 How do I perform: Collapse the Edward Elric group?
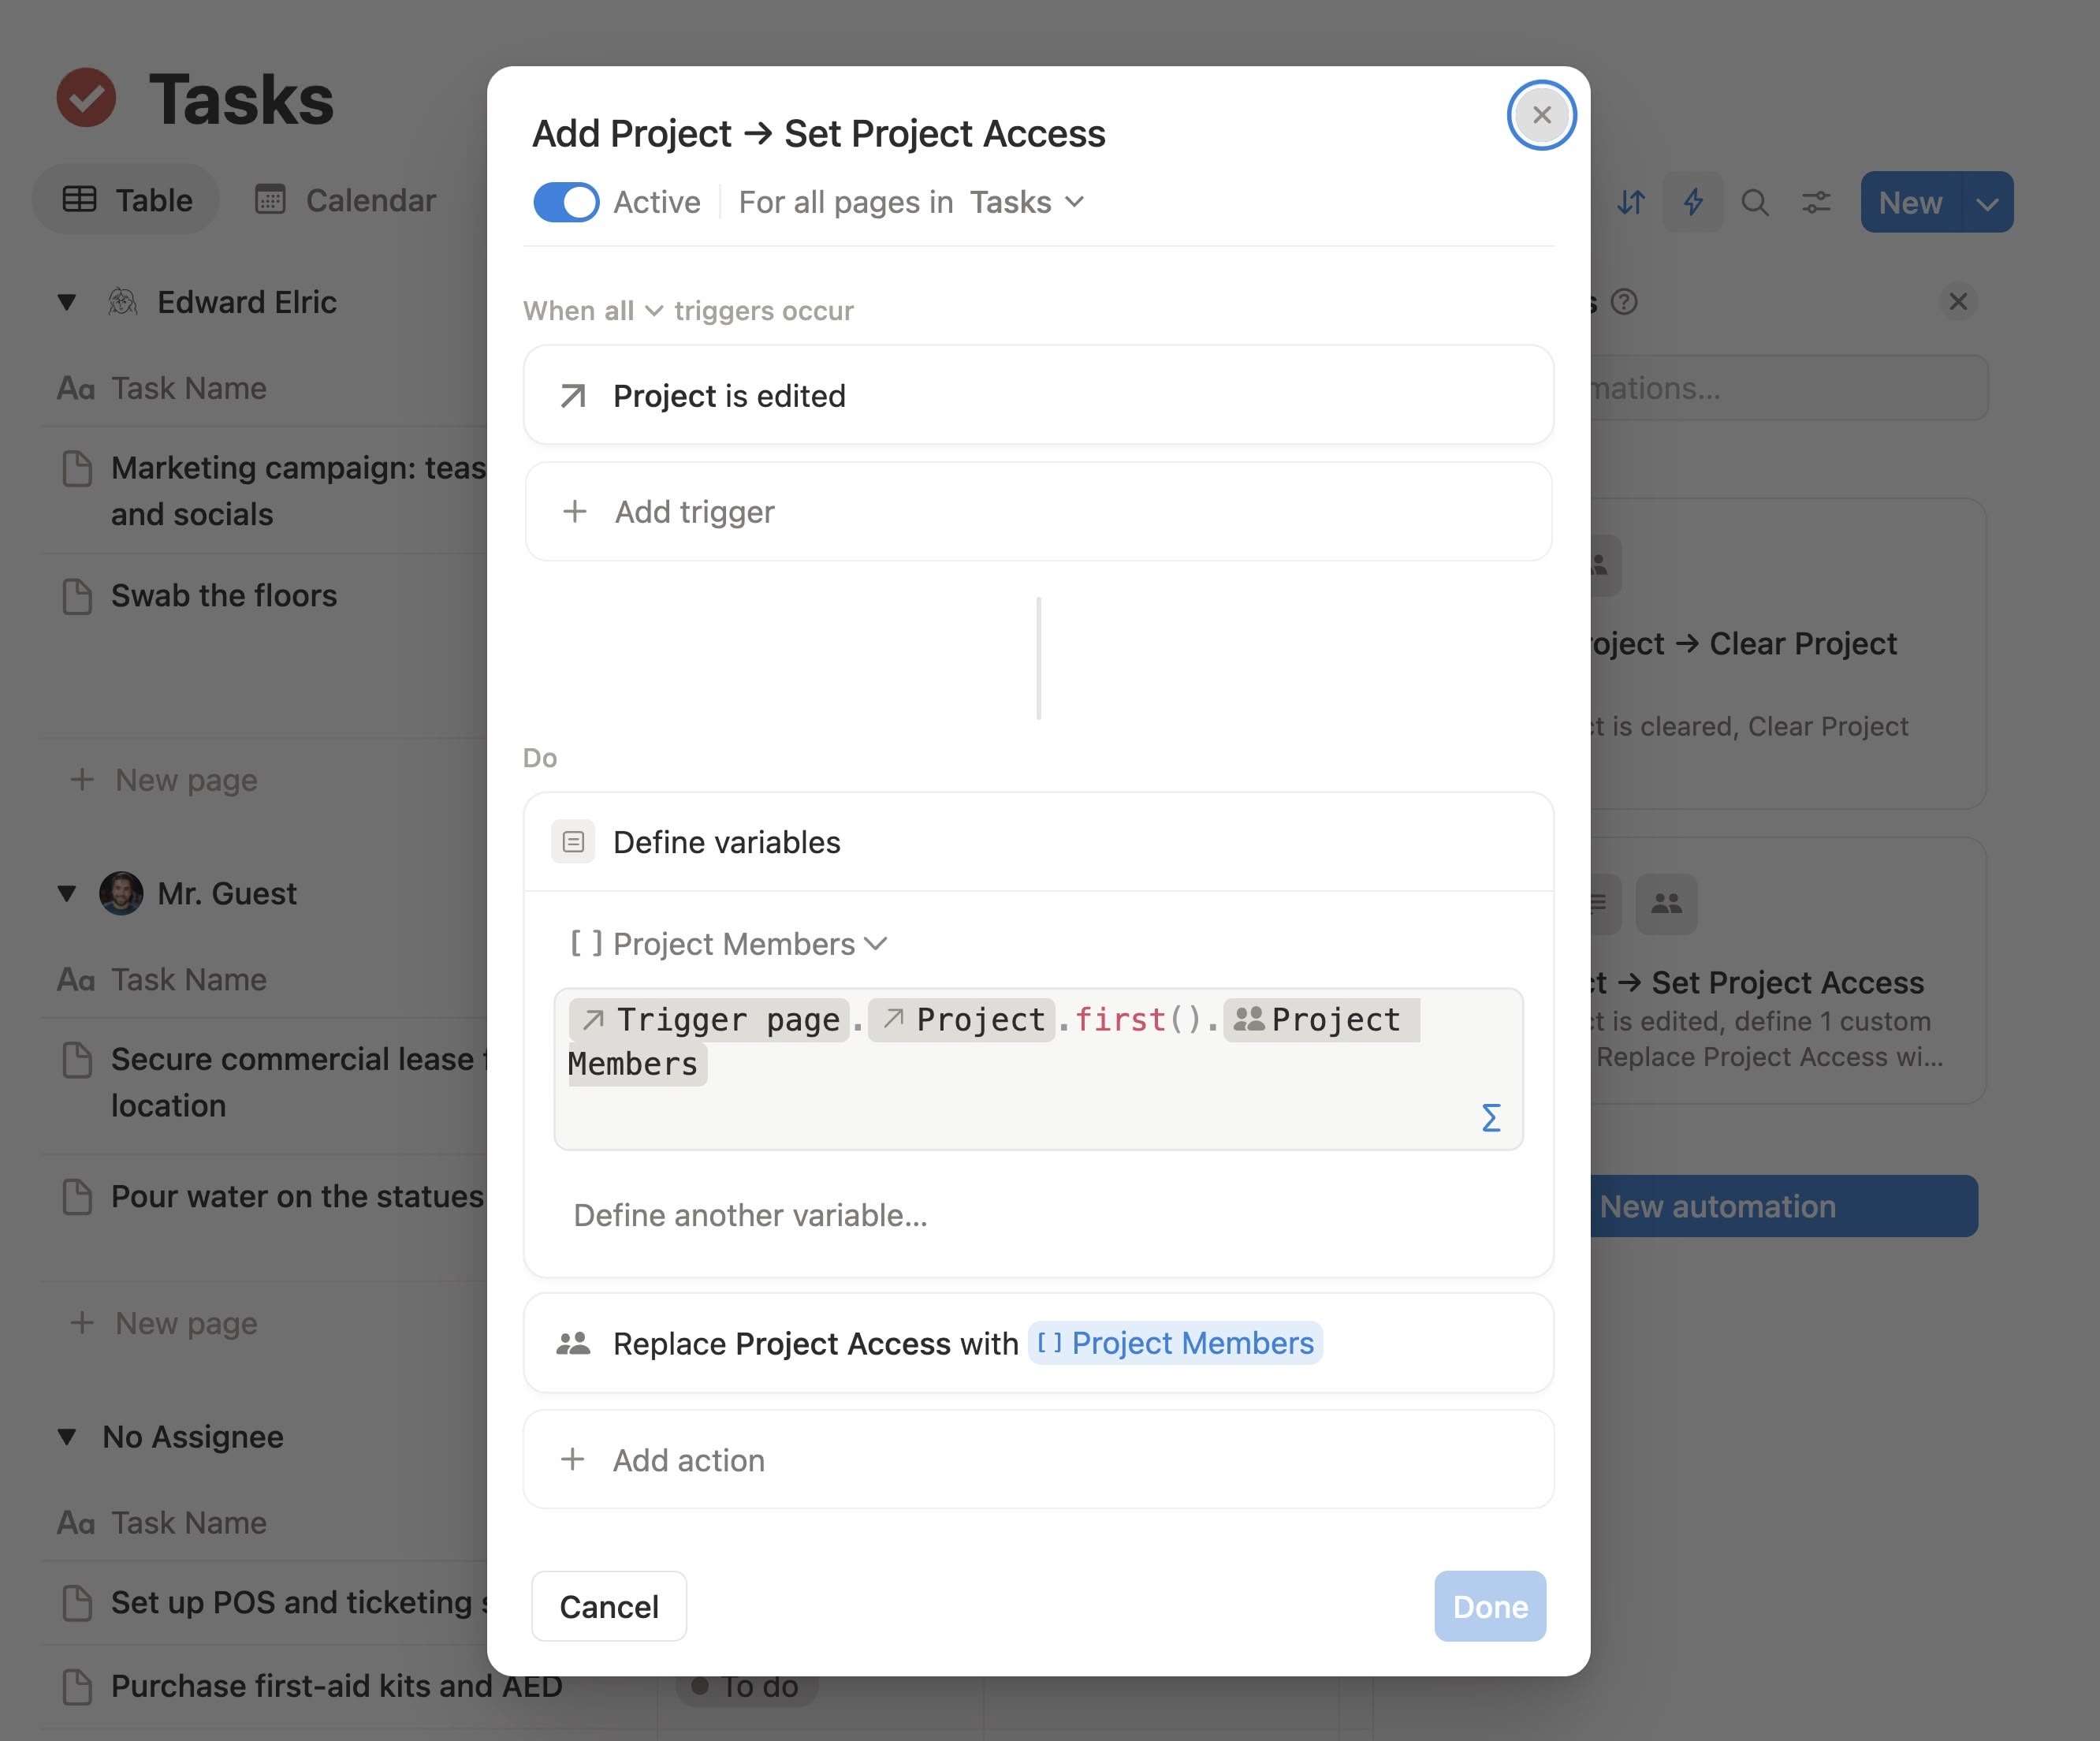pos(67,302)
